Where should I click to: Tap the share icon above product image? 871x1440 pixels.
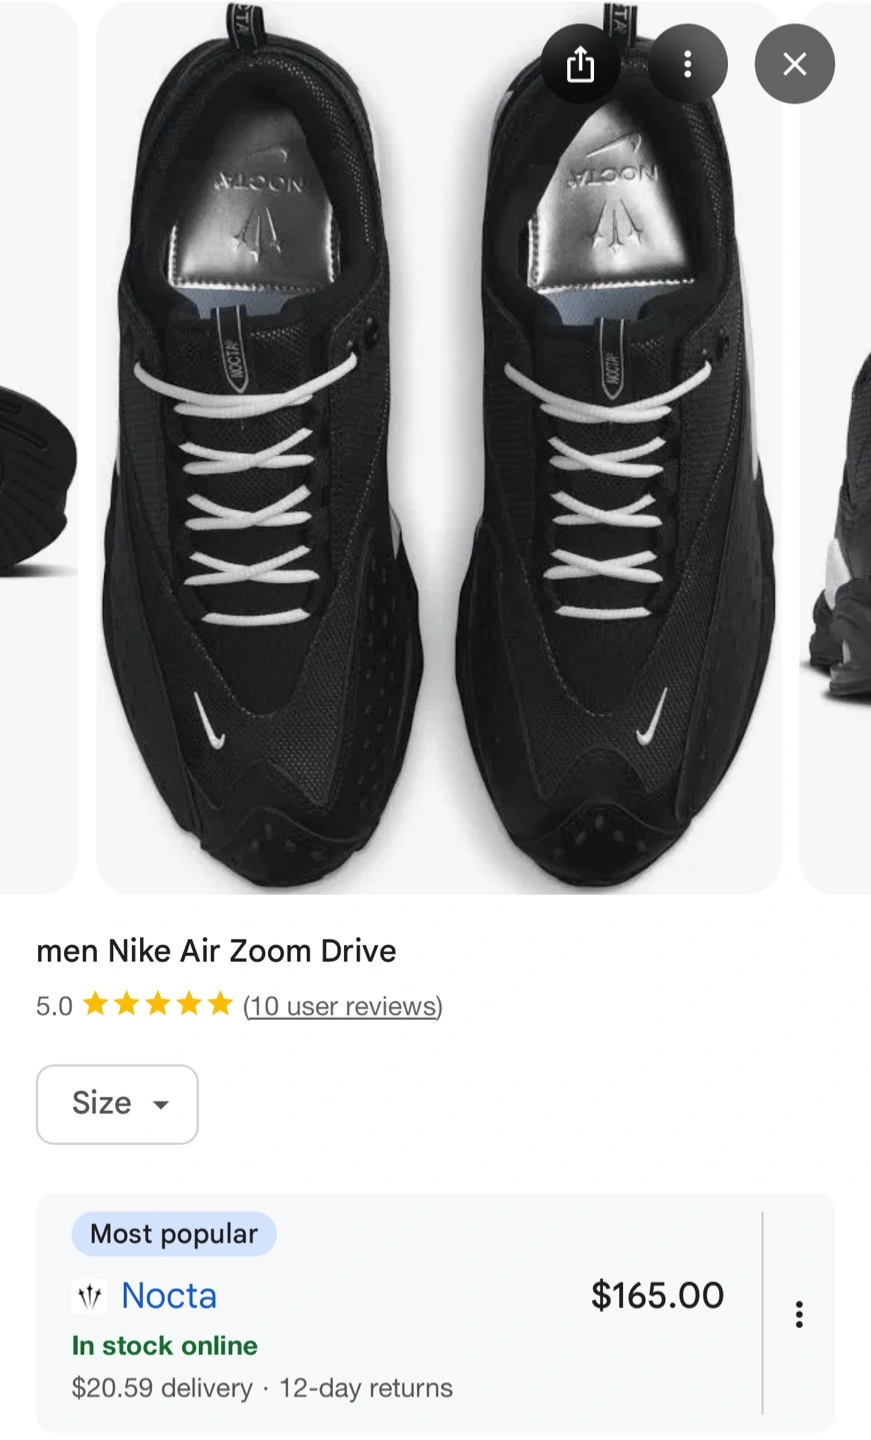580,64
